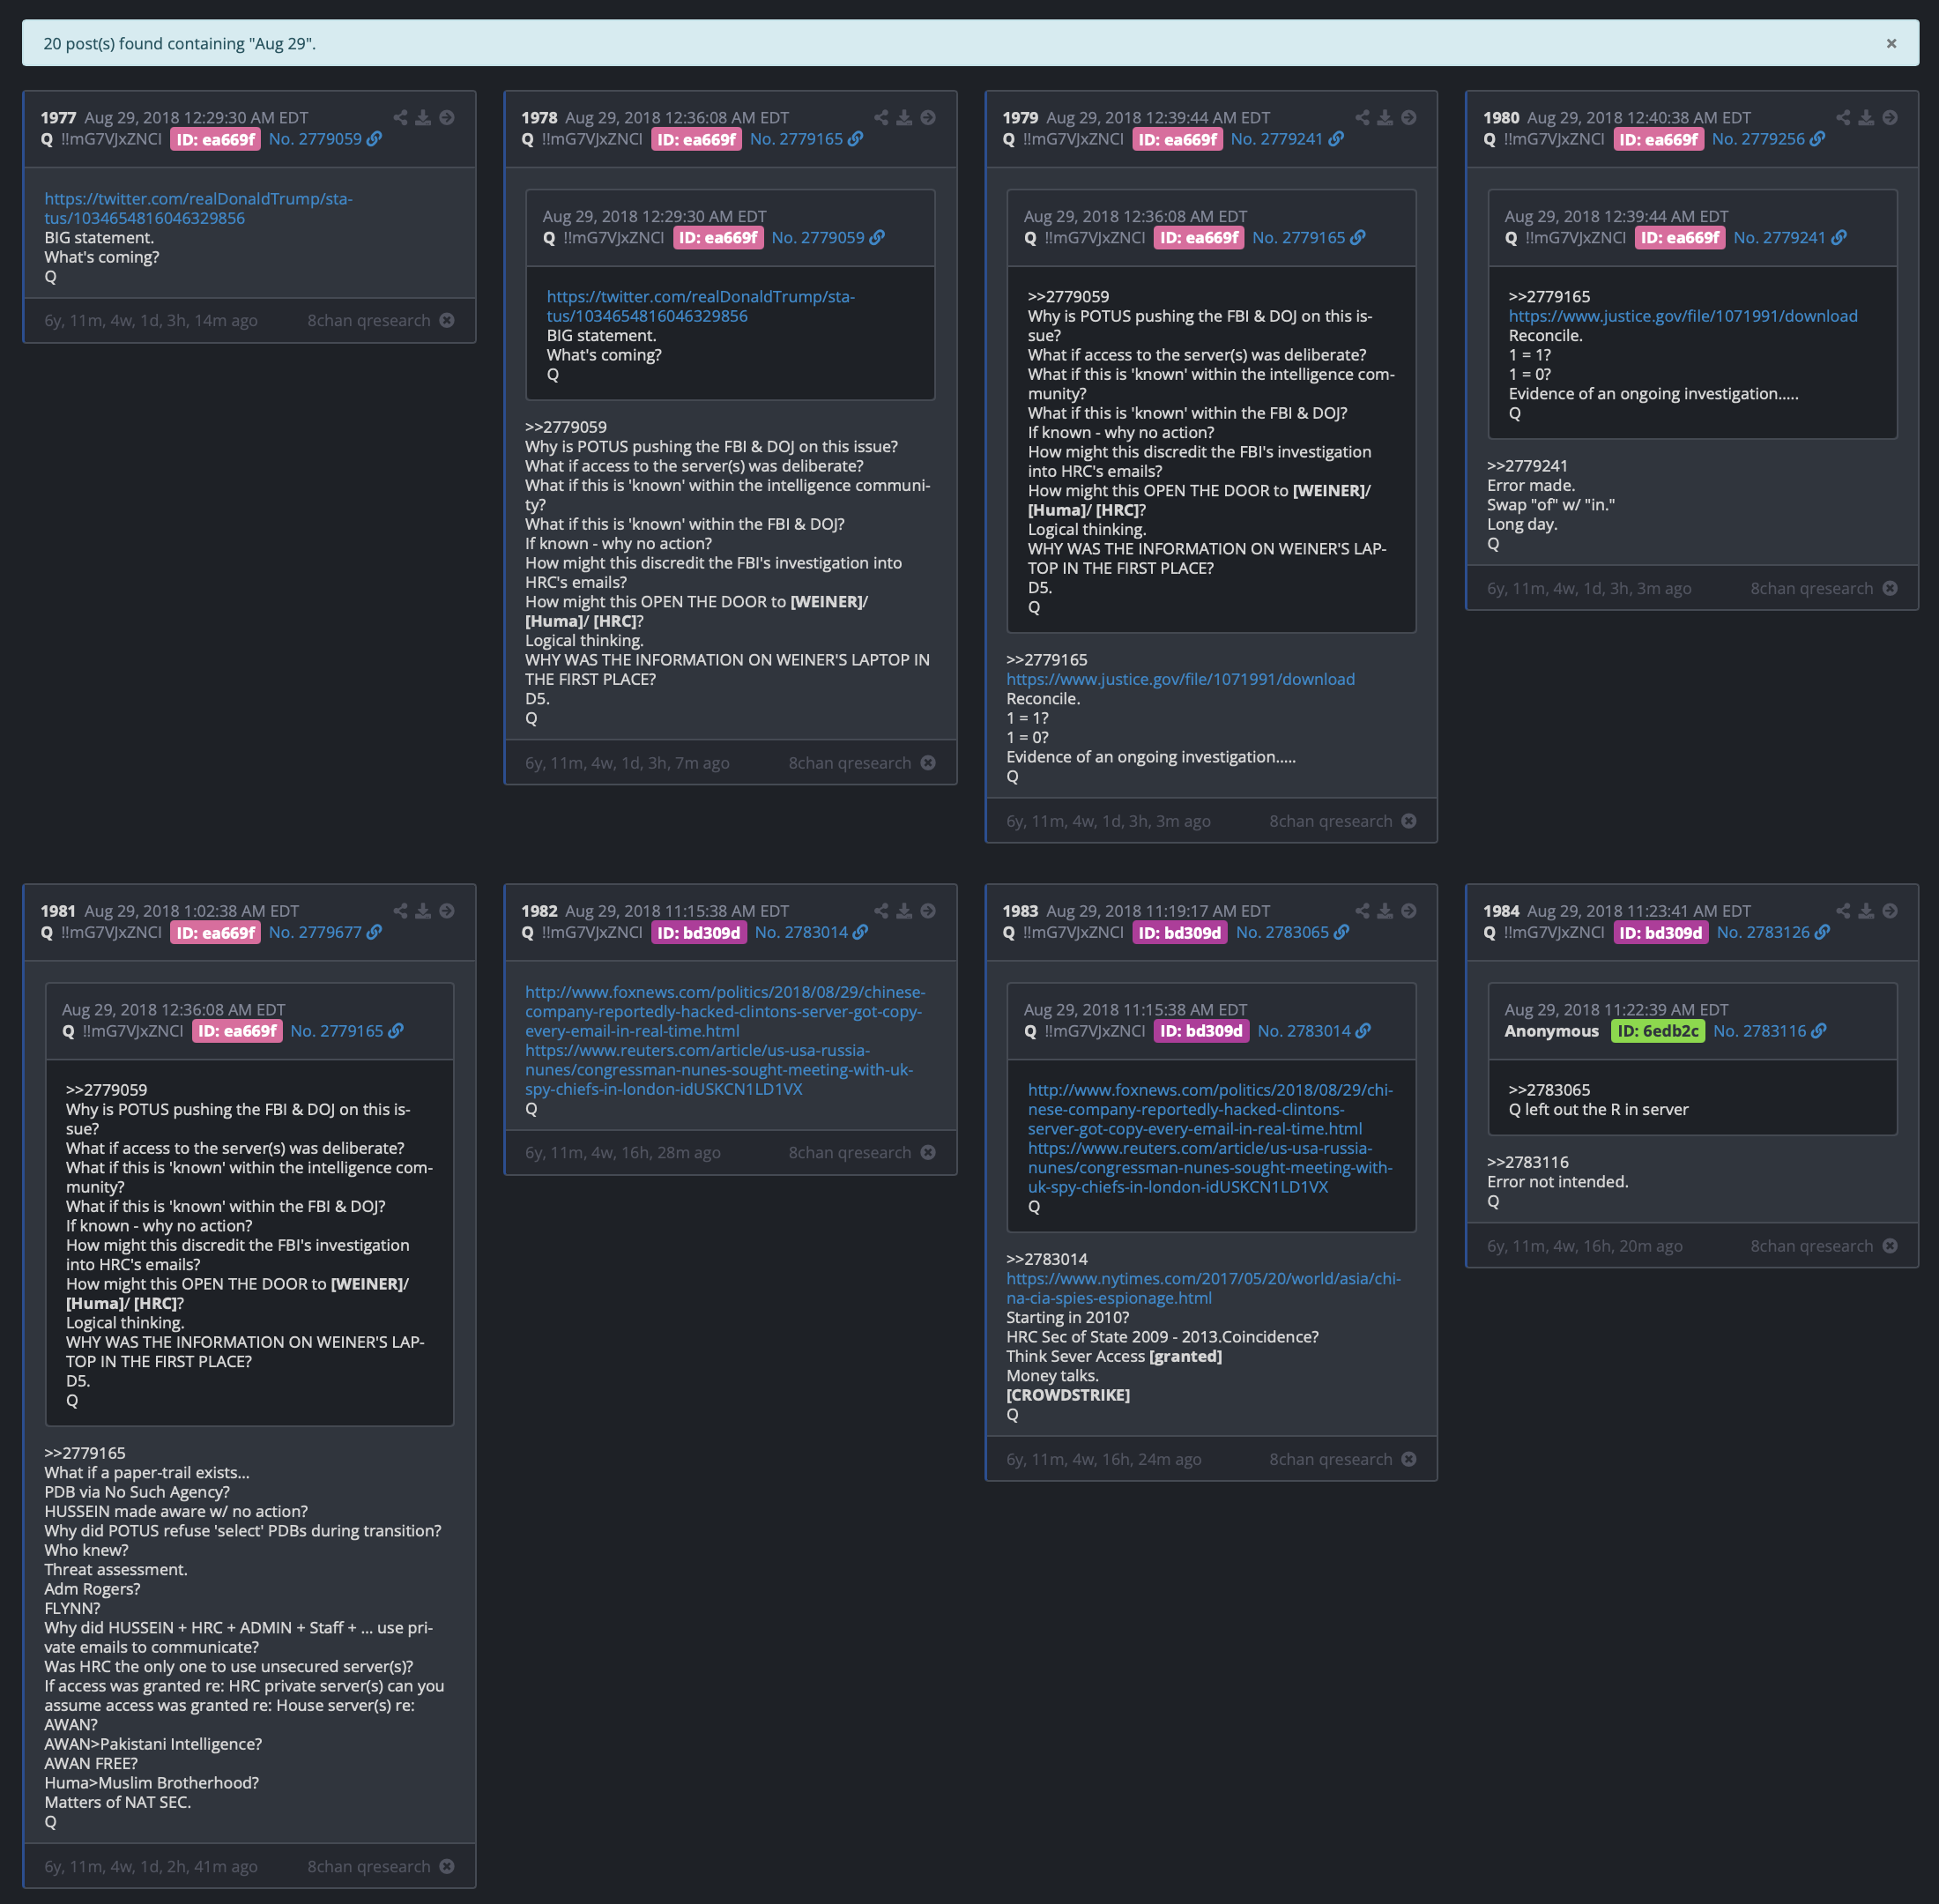Click download icon on post 1983
The width and height of the screenshot is (1939, 1904).
(1385, 910)
